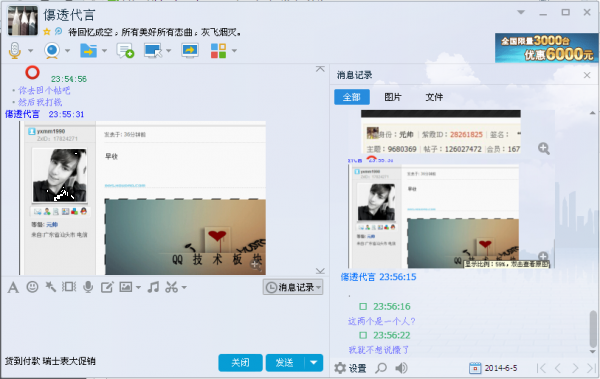Click the contact name 傷透代言 title
The width and height of the screenshot is (600, 379).
pyautogui.click(x=69, y=15)
